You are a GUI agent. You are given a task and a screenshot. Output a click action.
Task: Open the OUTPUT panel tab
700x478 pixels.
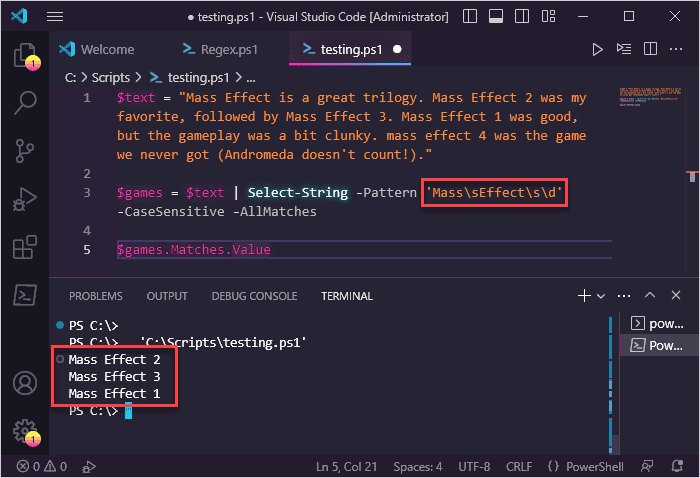click(x=167, y=296)
